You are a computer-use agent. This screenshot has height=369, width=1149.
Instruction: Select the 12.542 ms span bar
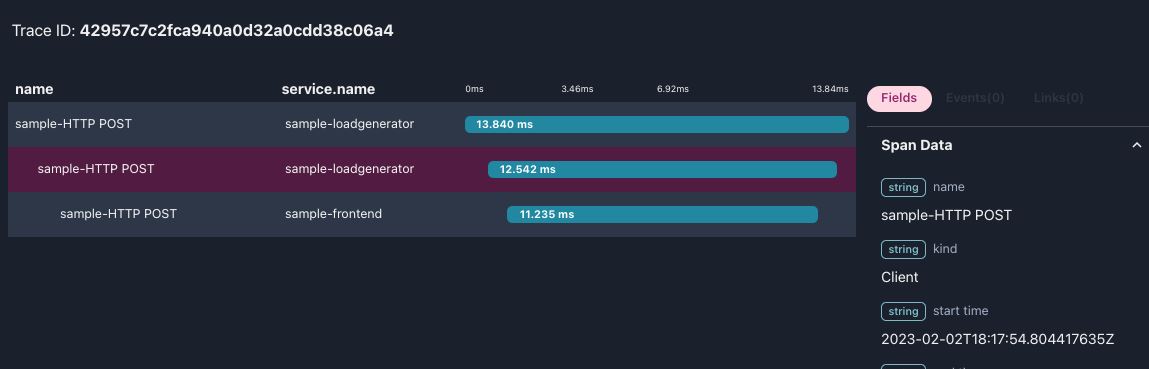[x=662, y=169]
